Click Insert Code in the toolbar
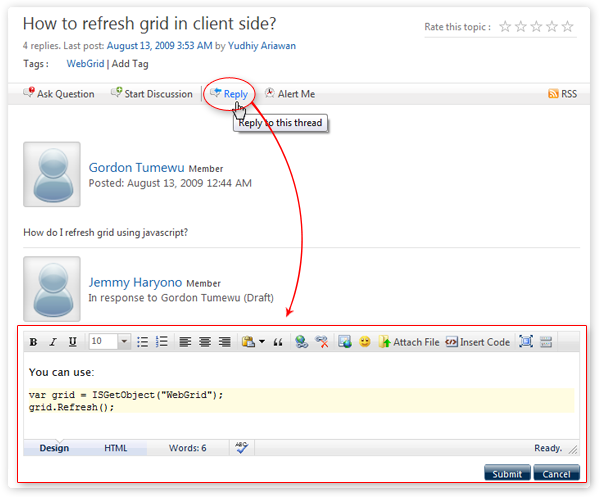600x497 pixels. (478, 342)
